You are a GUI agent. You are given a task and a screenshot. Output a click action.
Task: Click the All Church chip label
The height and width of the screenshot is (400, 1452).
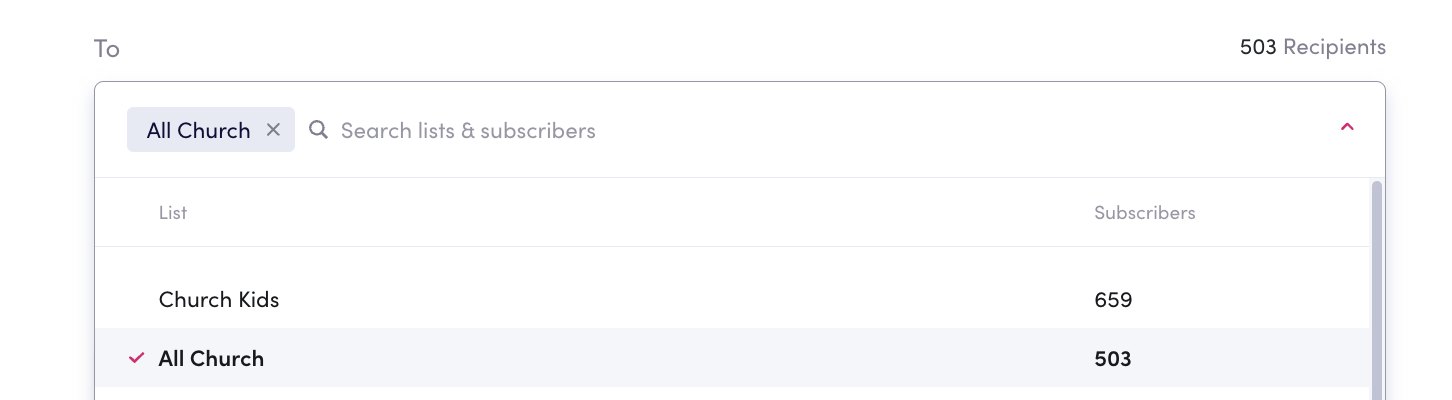(x=199, y=130)
